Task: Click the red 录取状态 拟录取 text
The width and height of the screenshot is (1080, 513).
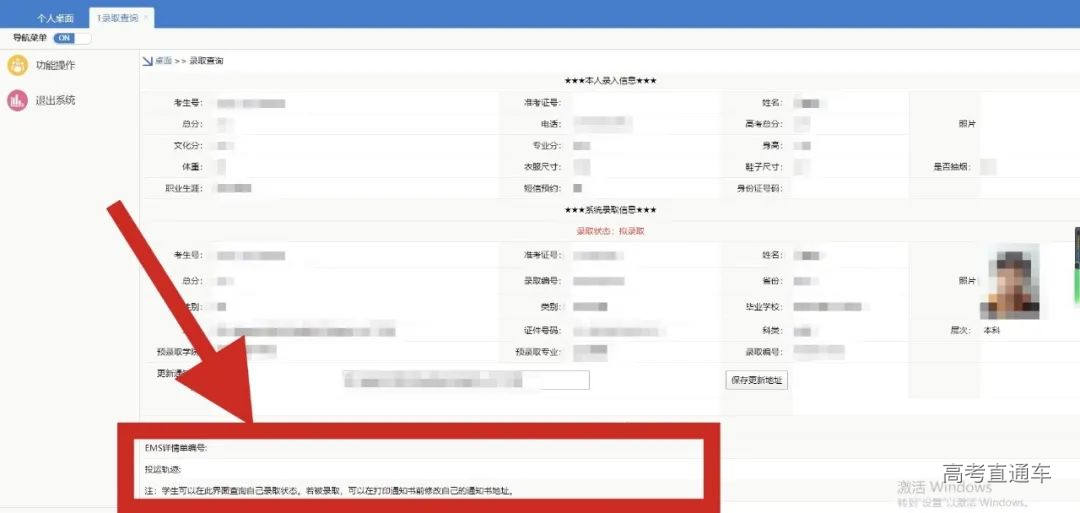Action: (610, 231)
